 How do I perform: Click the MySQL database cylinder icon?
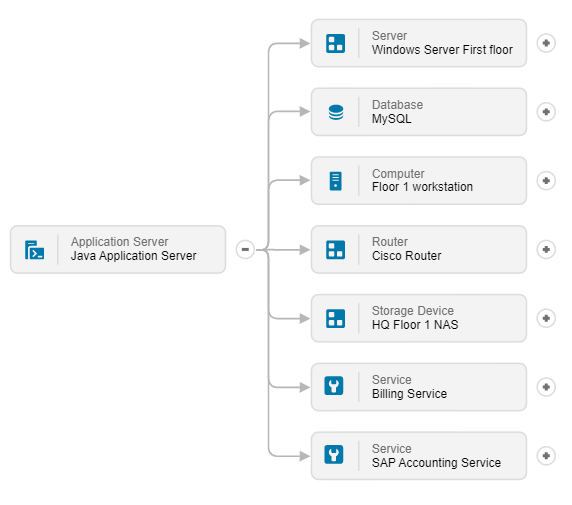336,112
